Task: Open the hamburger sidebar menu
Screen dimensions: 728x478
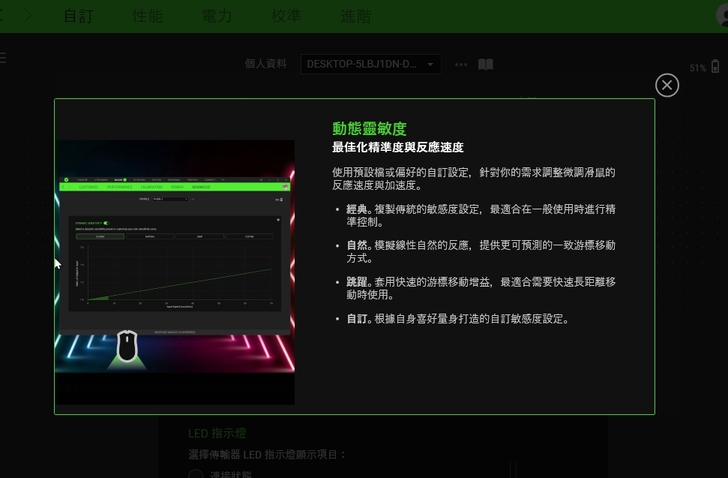Action: pos(2,58)
